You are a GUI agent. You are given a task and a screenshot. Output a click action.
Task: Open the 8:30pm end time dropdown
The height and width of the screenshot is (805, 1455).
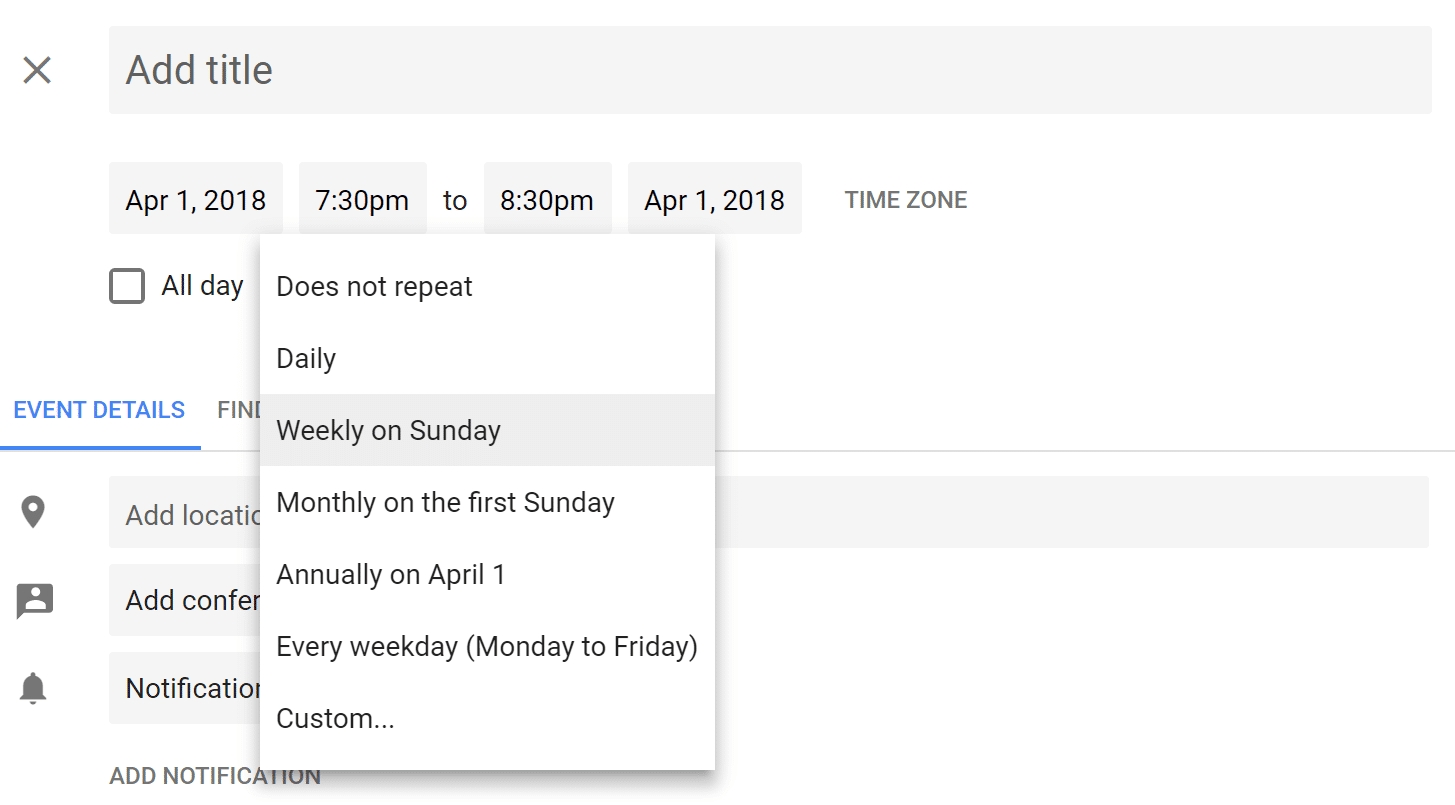point(547,199)
